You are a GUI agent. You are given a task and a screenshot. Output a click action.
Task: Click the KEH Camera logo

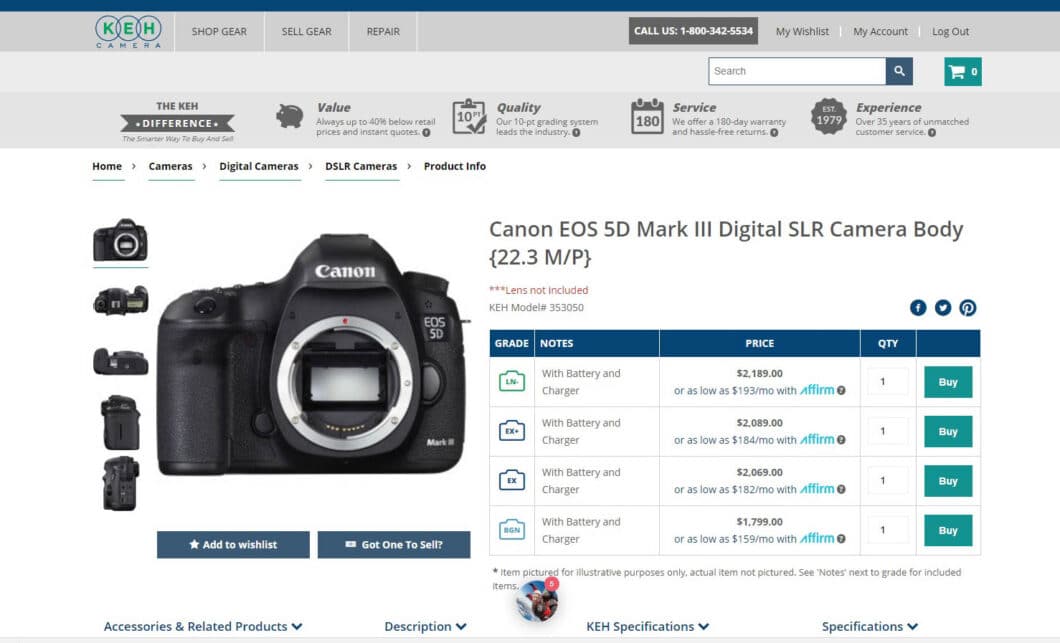point(128,31)
